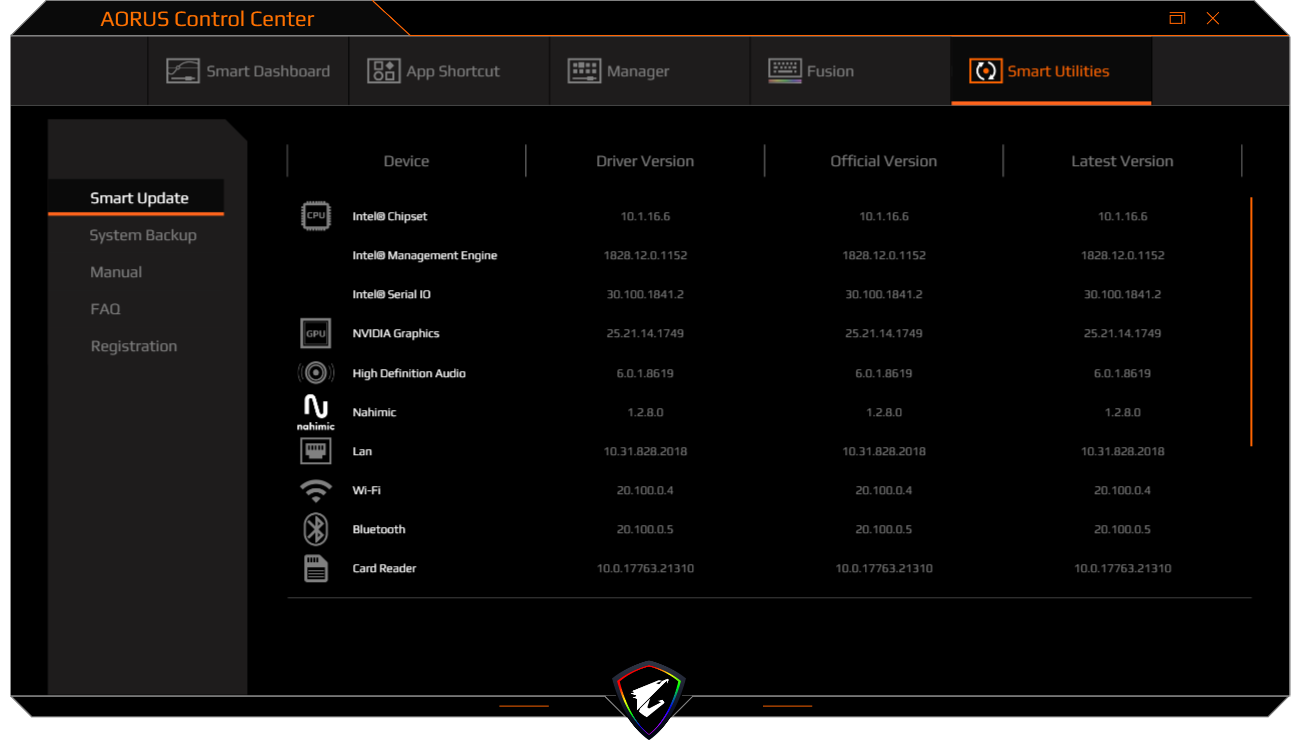
Task: Click the Device column header
Action: tap(406, 161)
